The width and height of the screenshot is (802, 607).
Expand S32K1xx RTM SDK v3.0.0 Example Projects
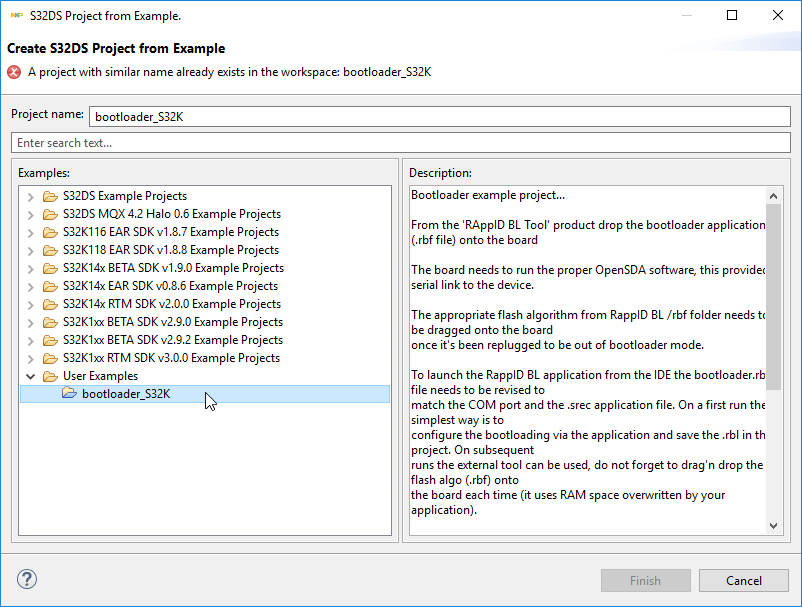point(31,358)
